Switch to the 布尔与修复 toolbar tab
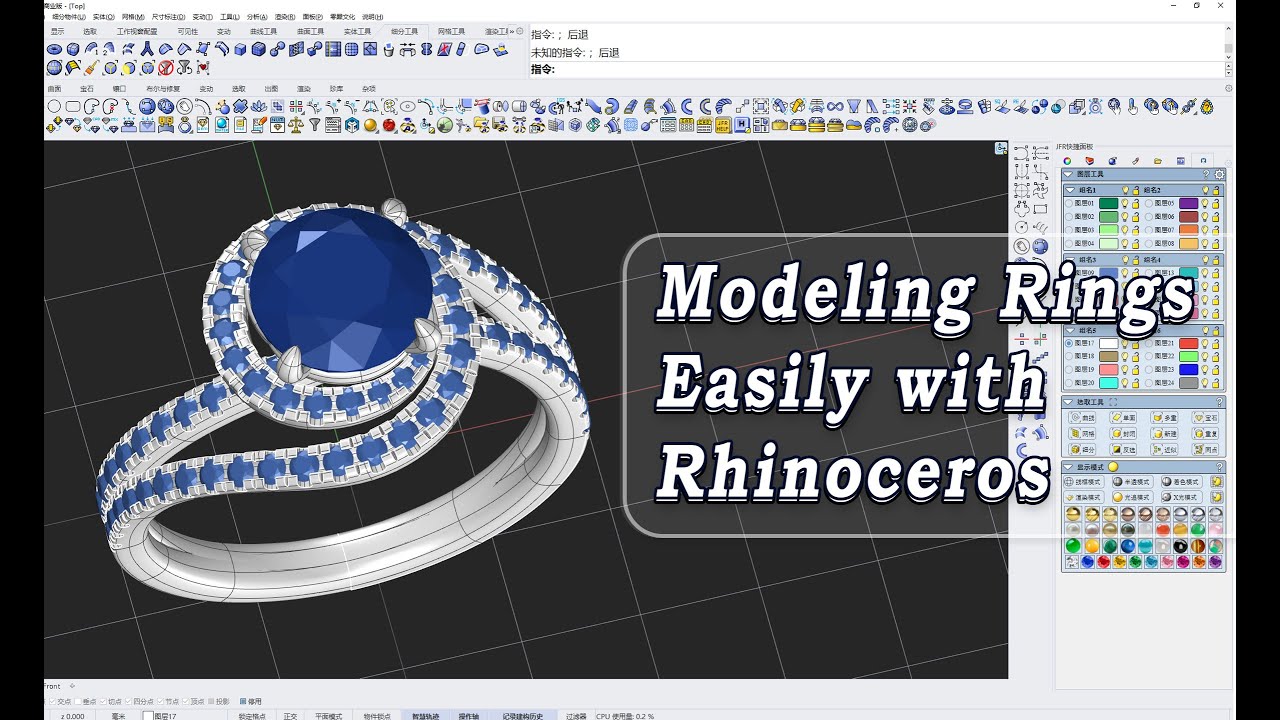 (163, 89)
